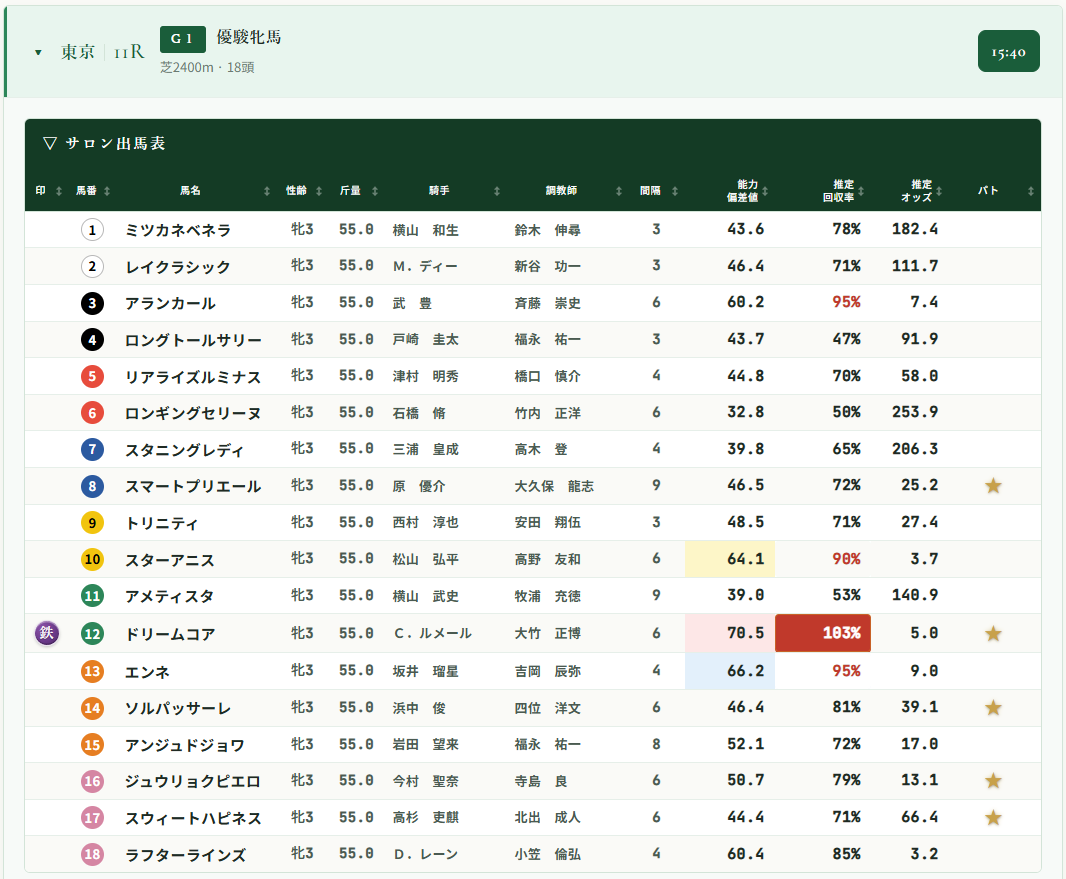Screen dimensions: 1066x879
Task: Open horse name ミツカネベネラ
Action: [x=178, y=230]
